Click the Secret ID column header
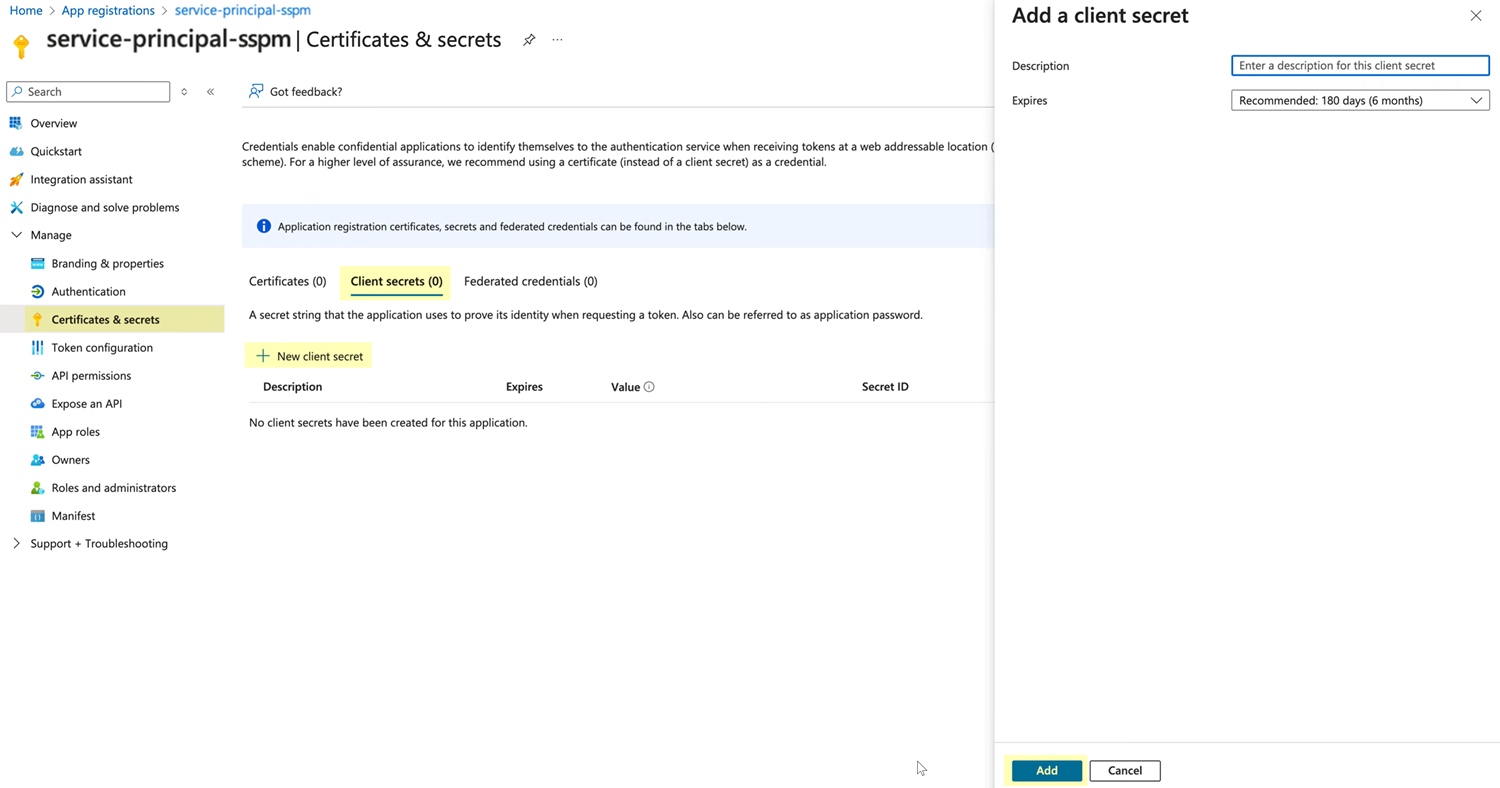The width and height of the screenshot is (1500, 788). pyautogui.click(x=885, y=387)
